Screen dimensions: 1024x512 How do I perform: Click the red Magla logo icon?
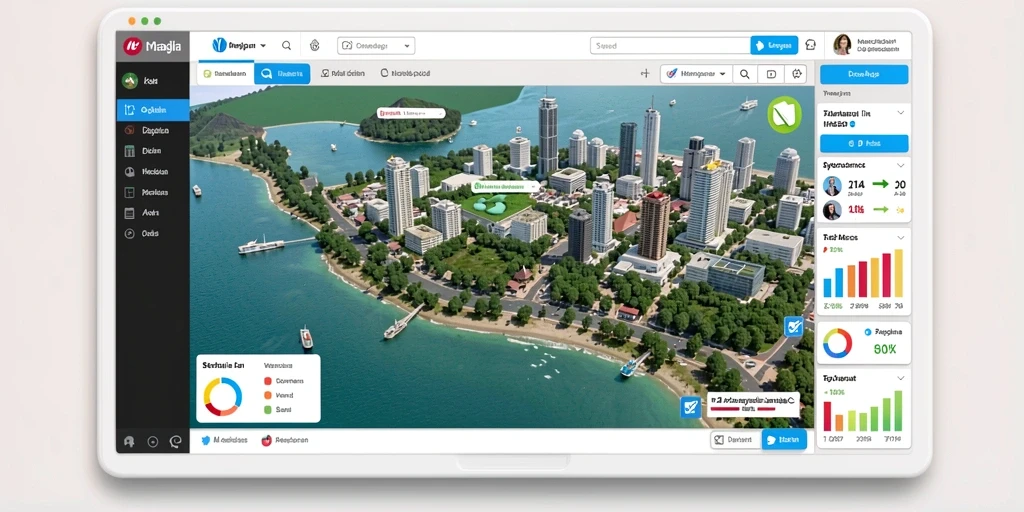click(x=133, y=46)
